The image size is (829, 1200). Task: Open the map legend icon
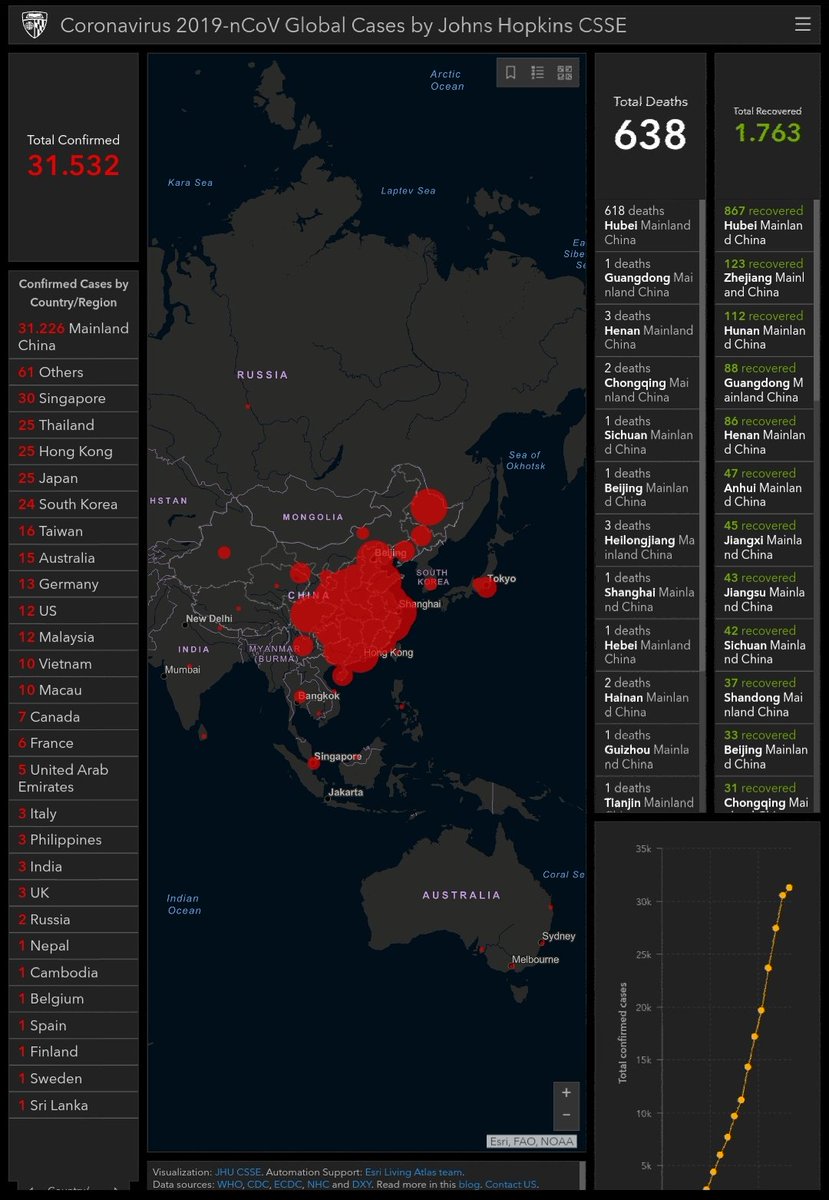point(537,72)
